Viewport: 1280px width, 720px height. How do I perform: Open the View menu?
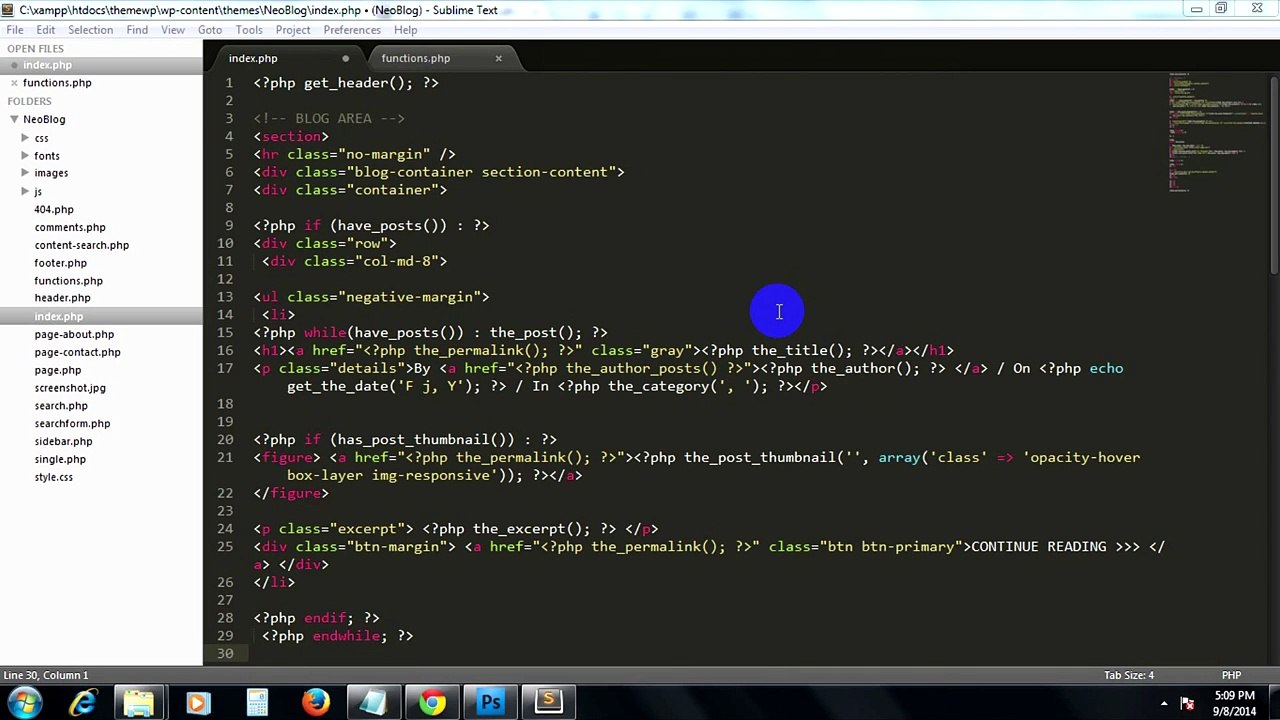pyautogui.click(x=173, y=30)
